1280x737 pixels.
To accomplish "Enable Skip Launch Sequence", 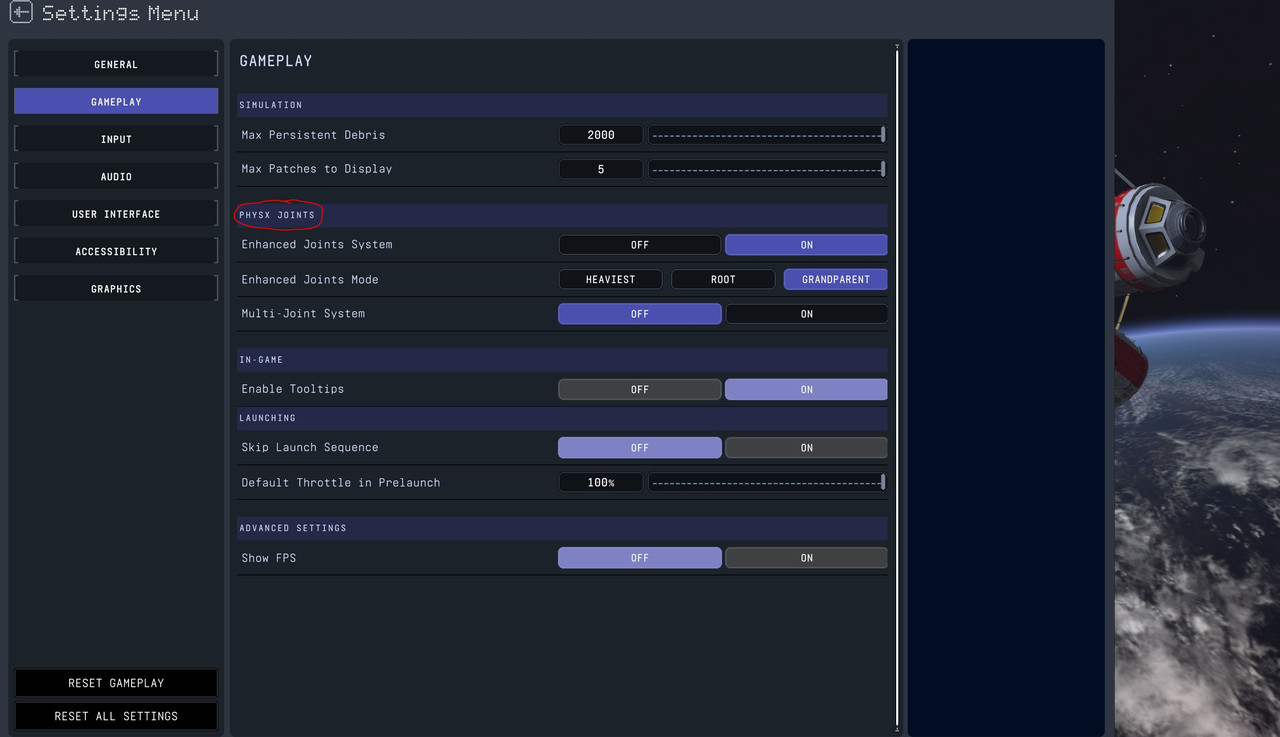I will [805, 447].
